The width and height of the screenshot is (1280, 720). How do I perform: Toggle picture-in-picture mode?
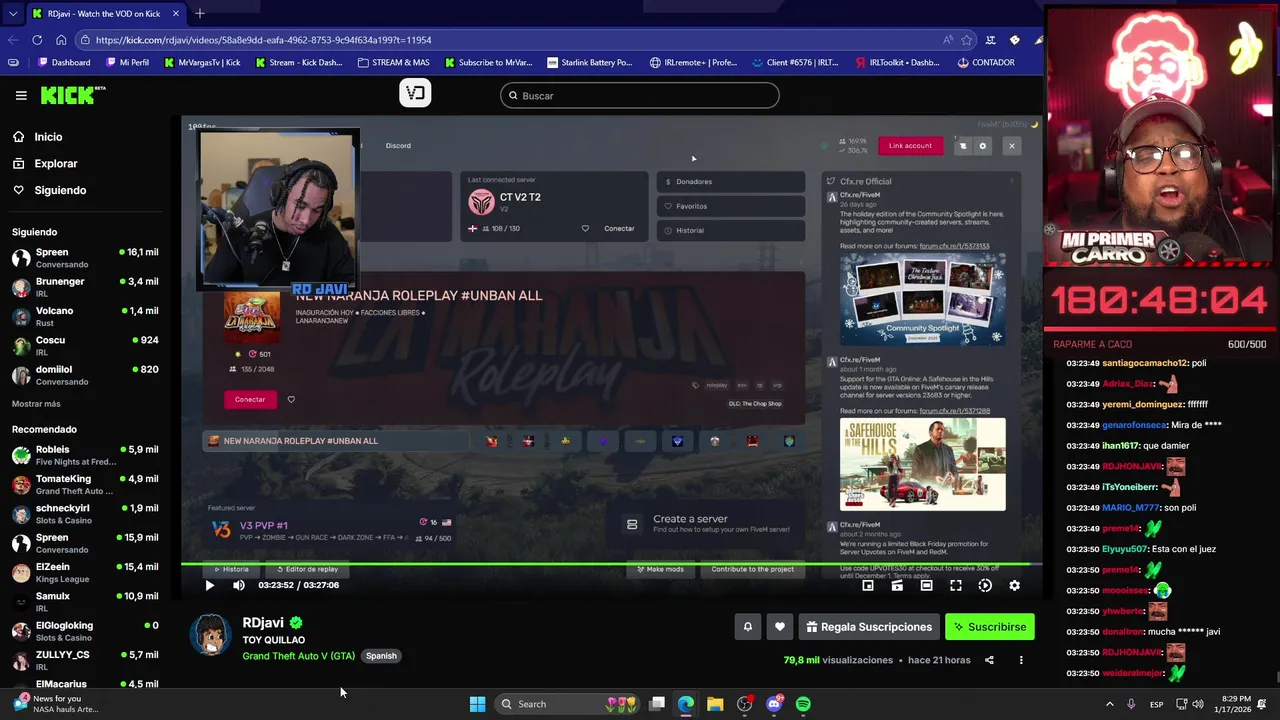[868, 585]
